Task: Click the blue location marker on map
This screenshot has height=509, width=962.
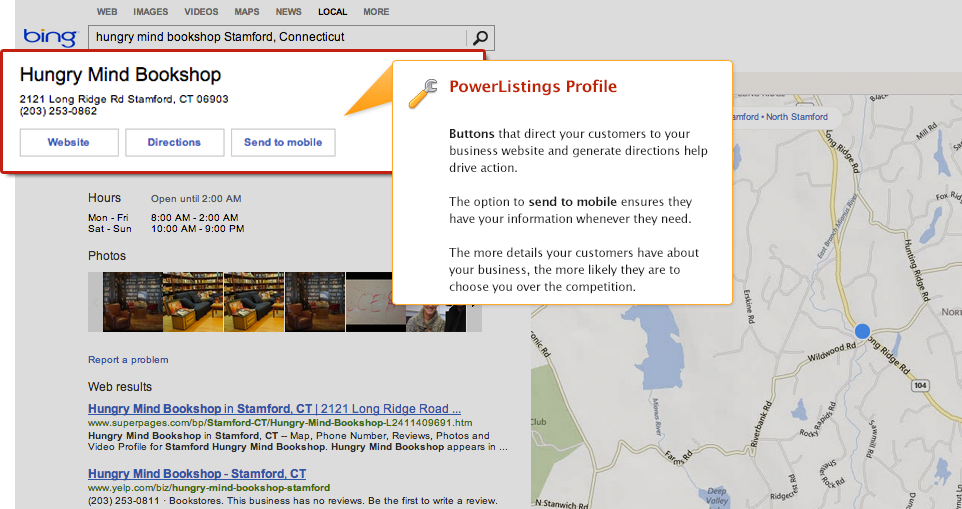Action: coord(863,331)
